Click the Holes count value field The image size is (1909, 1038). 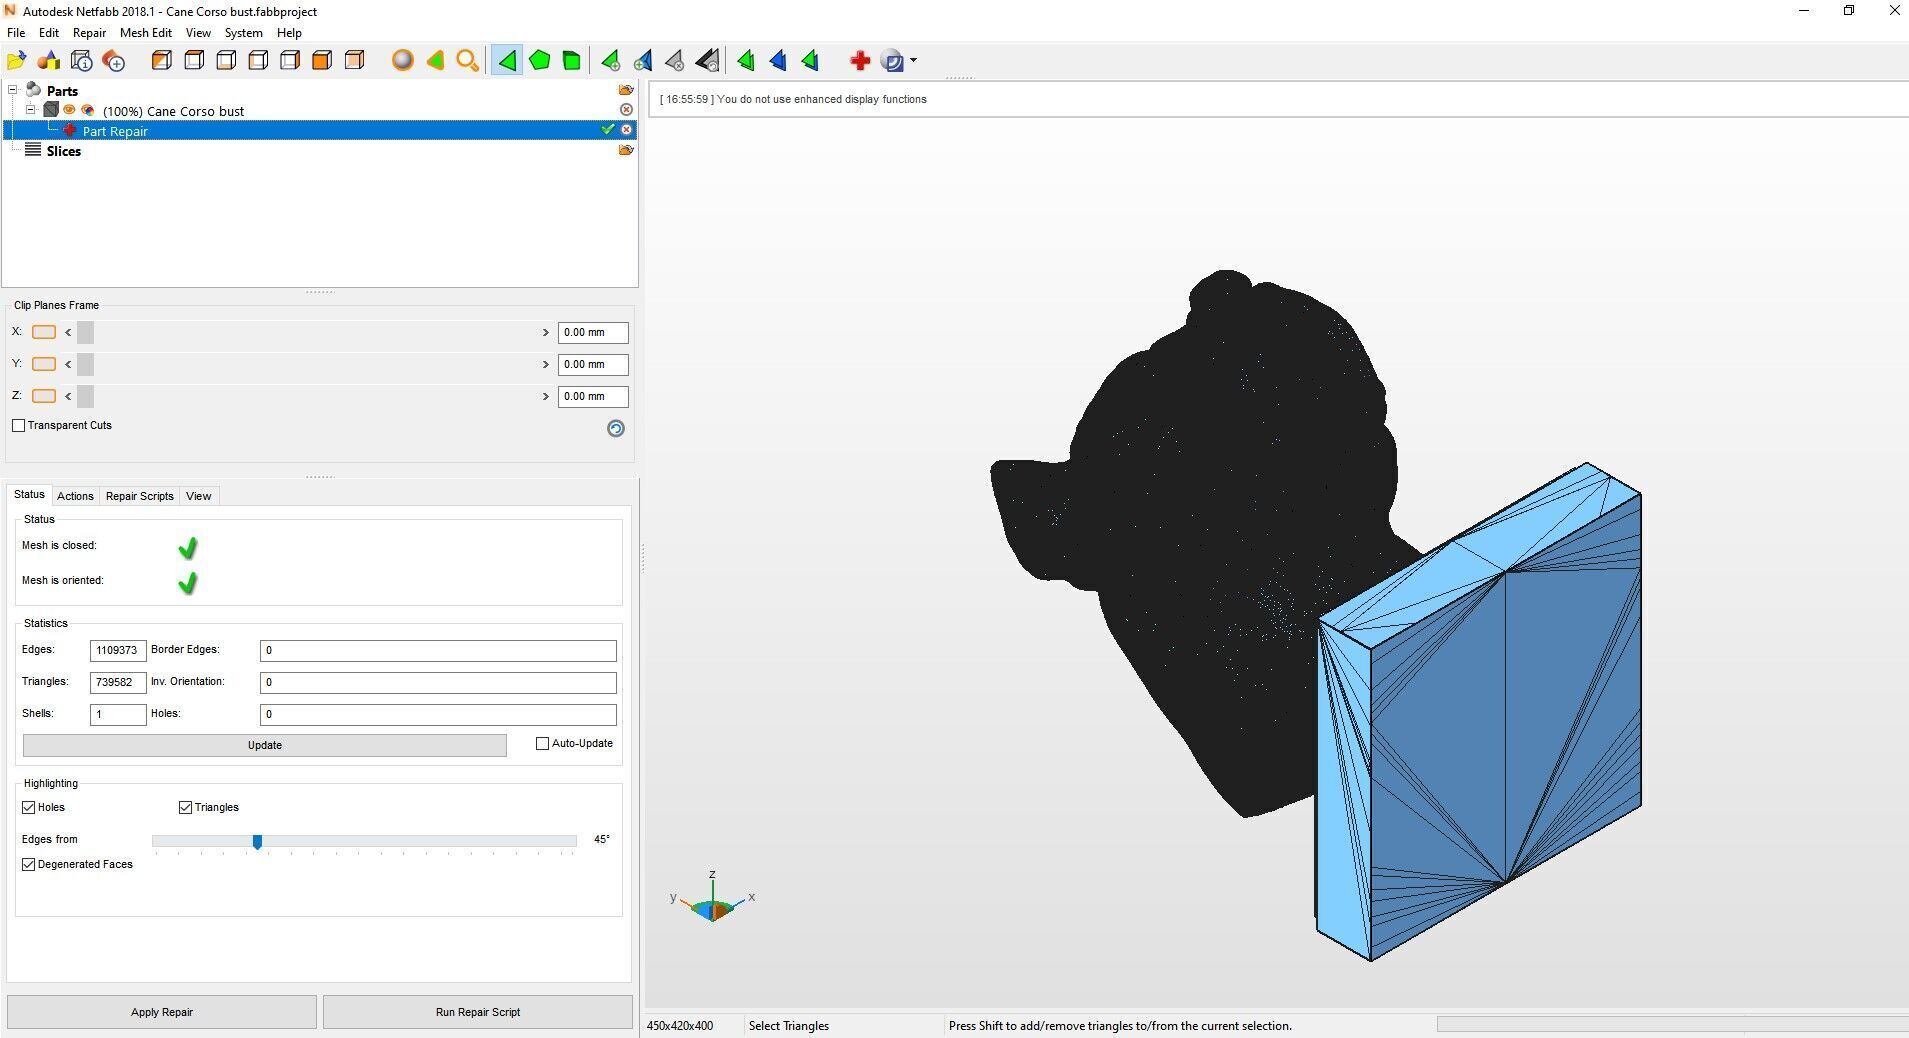click(438, 715)
